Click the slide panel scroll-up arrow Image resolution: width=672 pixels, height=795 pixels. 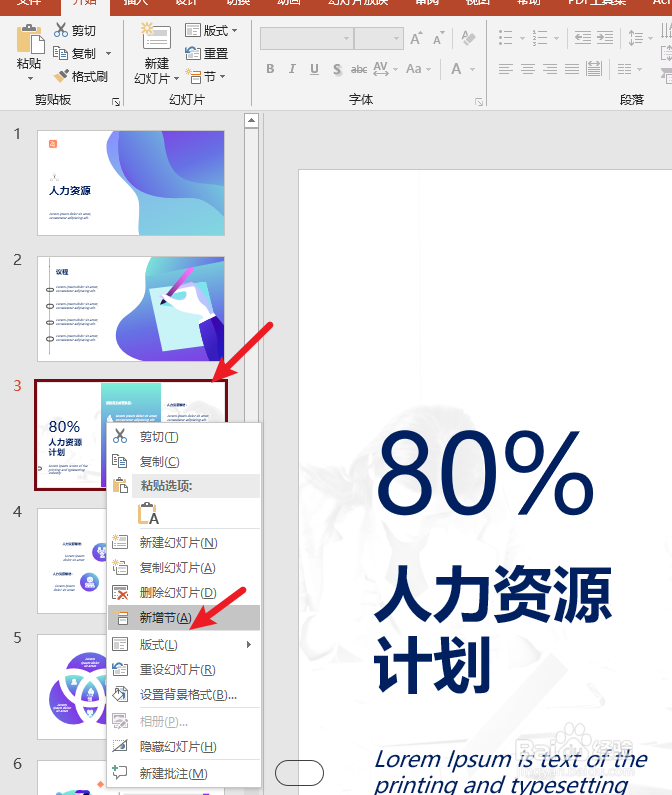(251, 121)
